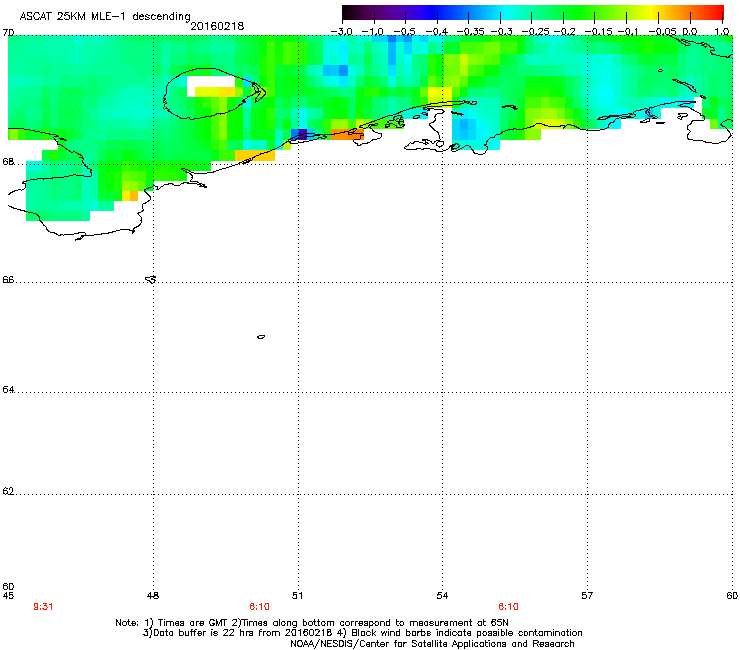Image resolution: width=740 pixels, height=650 pixels.
Task: Click the "-0.15" color bar label
Action: click(x=598, y=32)
